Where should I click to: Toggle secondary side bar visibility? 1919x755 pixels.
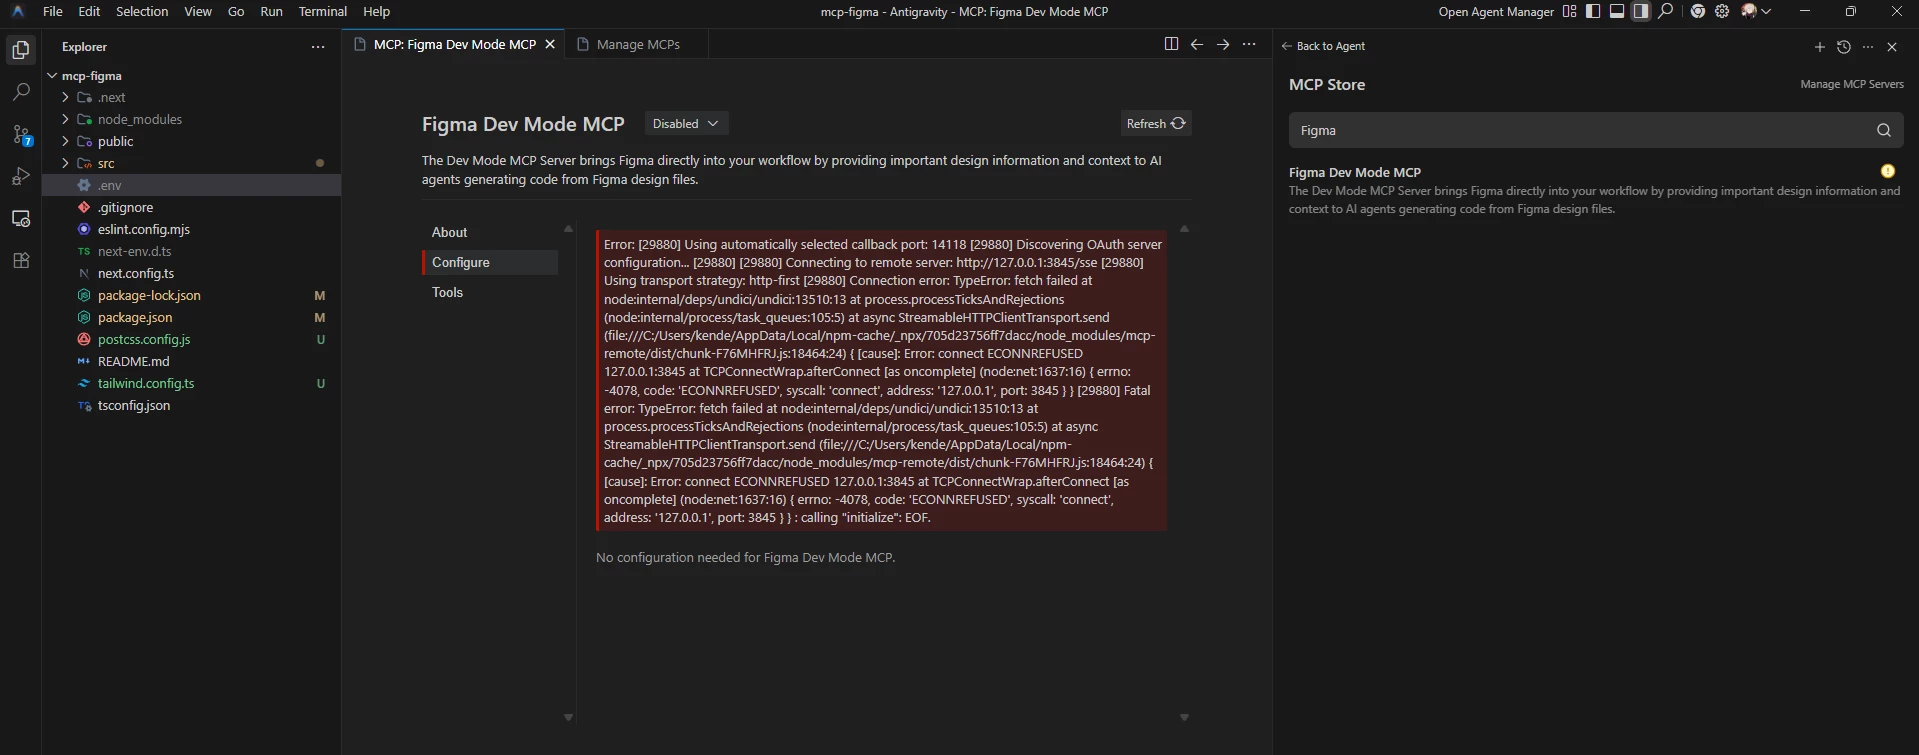(1641, 12)
